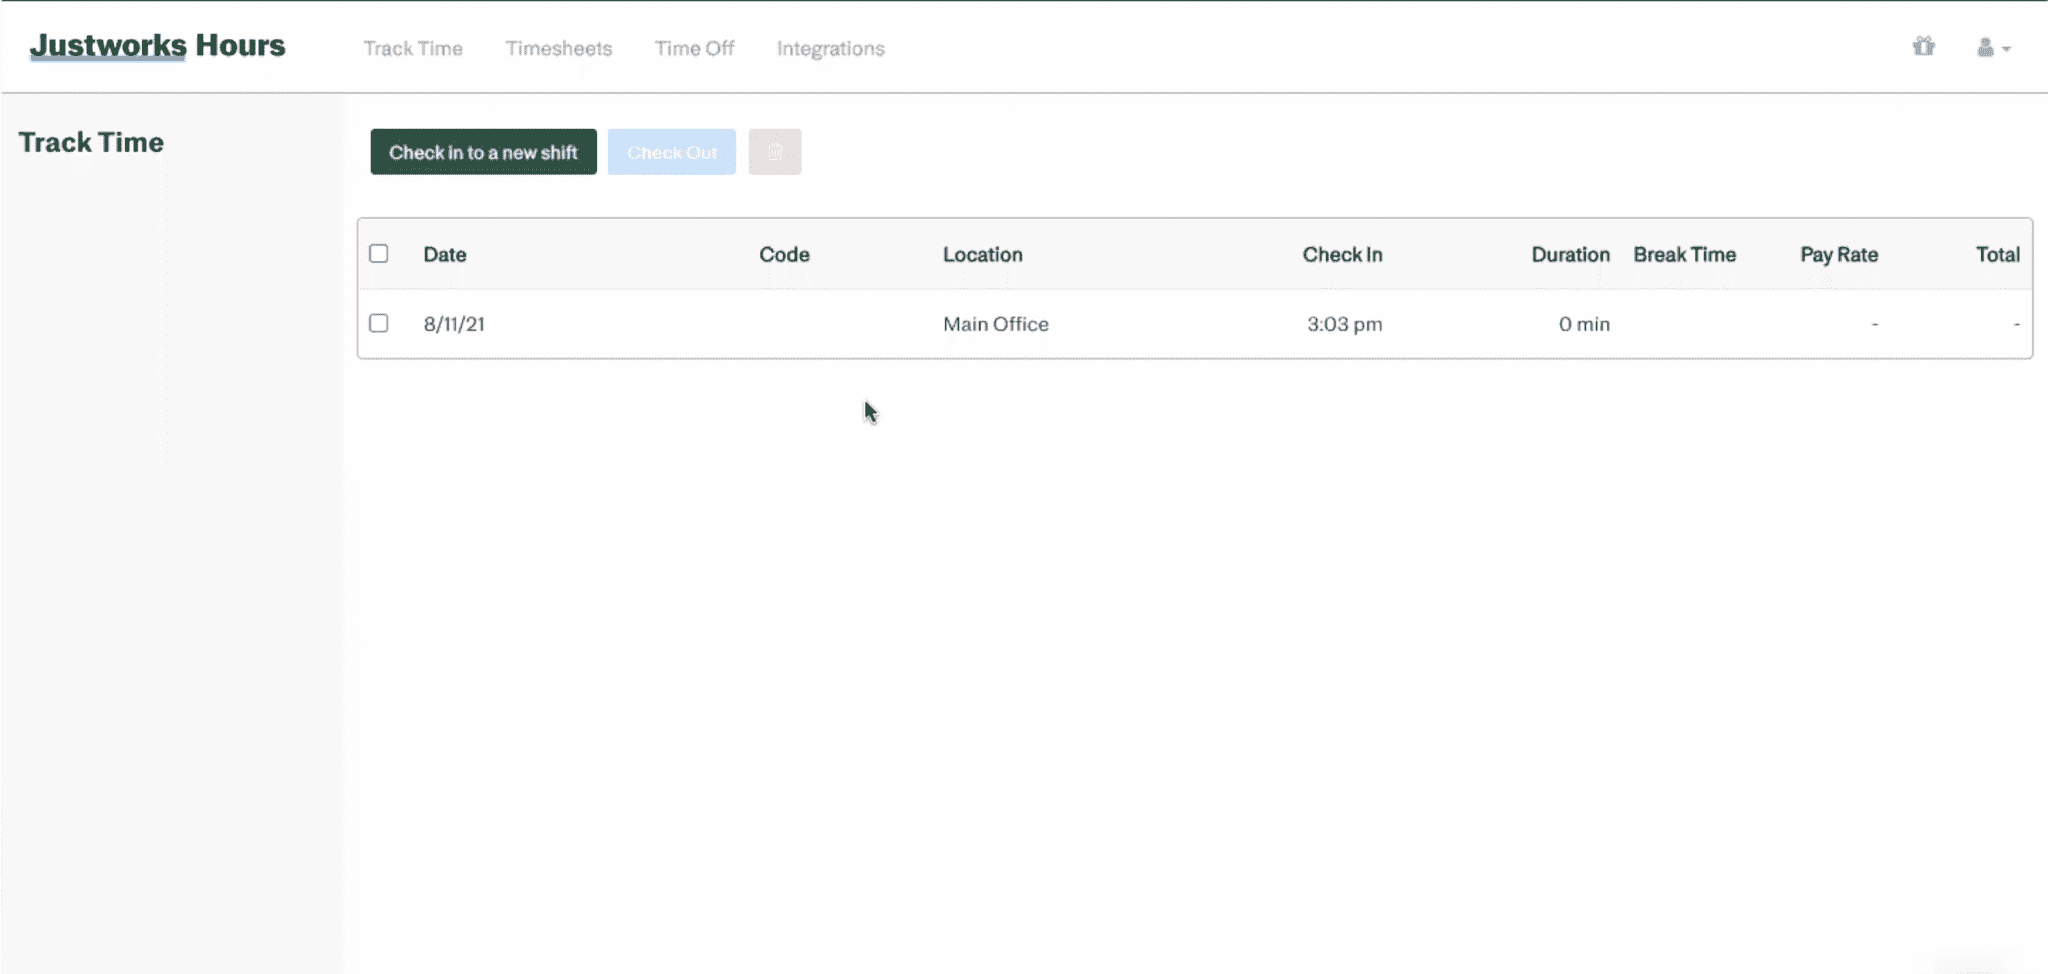This screenshot has width=2048, height=974.
Task: Toggle the select-all checkbox in table header
Action: click(x=379, y=254)
